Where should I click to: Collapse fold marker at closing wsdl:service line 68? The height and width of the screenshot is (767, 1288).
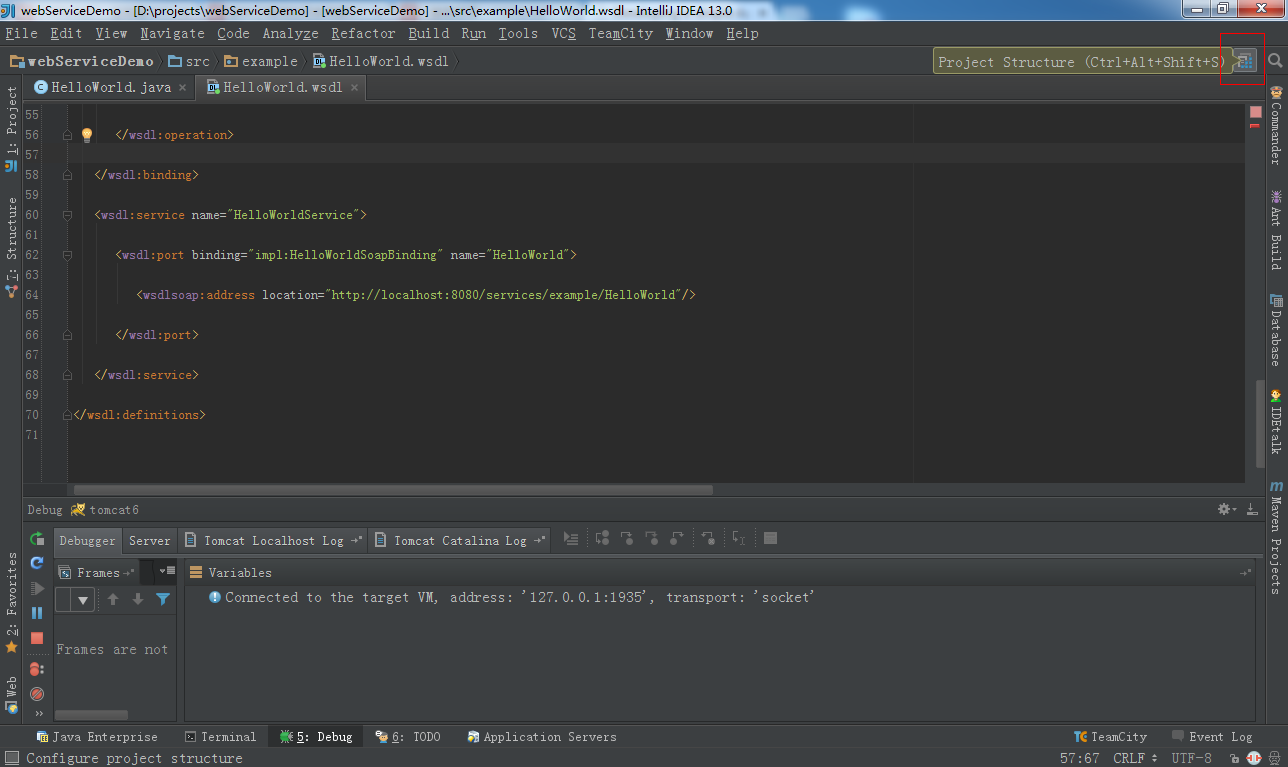point(68,375)
